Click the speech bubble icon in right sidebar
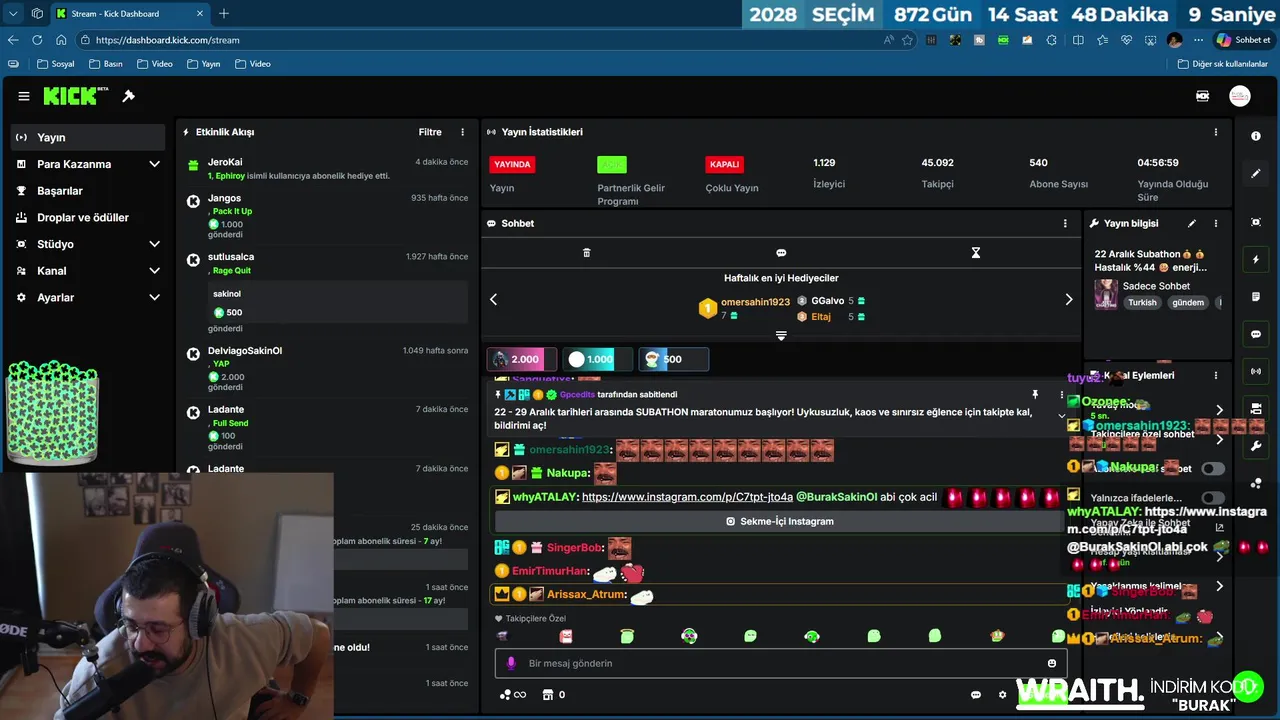Screen dimensions: 1280x720 [x=1256, y=334]
